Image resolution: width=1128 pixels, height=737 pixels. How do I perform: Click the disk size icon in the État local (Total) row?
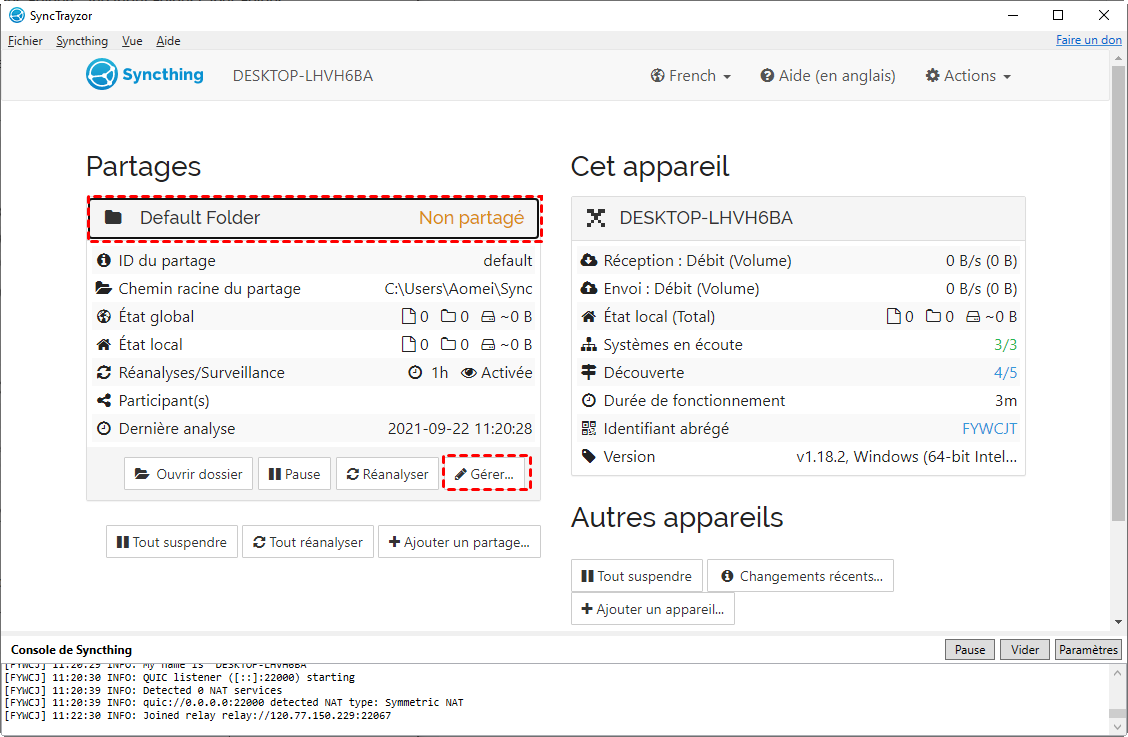tap(973, 317)
